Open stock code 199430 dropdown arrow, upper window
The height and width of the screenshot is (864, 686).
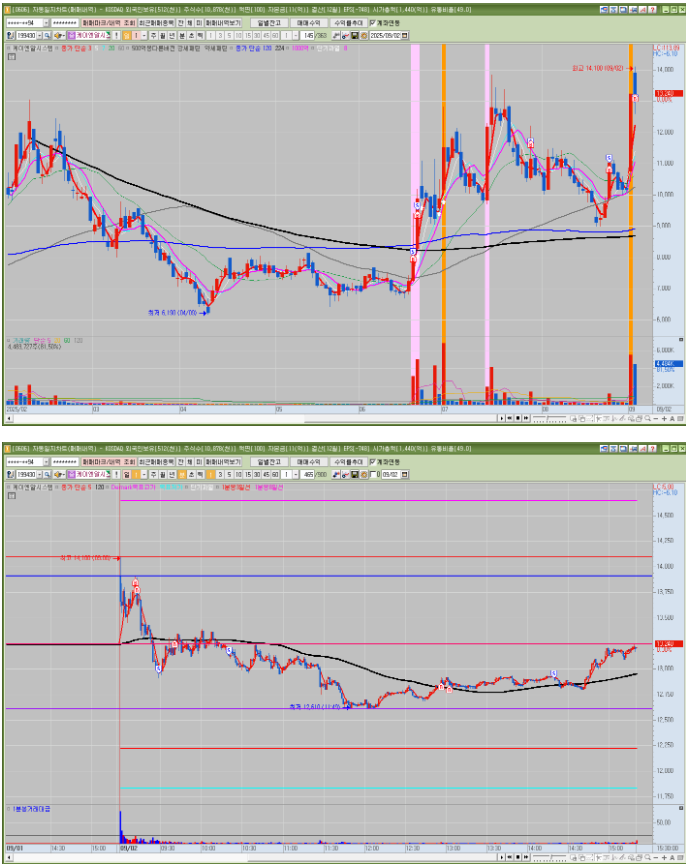39,35
